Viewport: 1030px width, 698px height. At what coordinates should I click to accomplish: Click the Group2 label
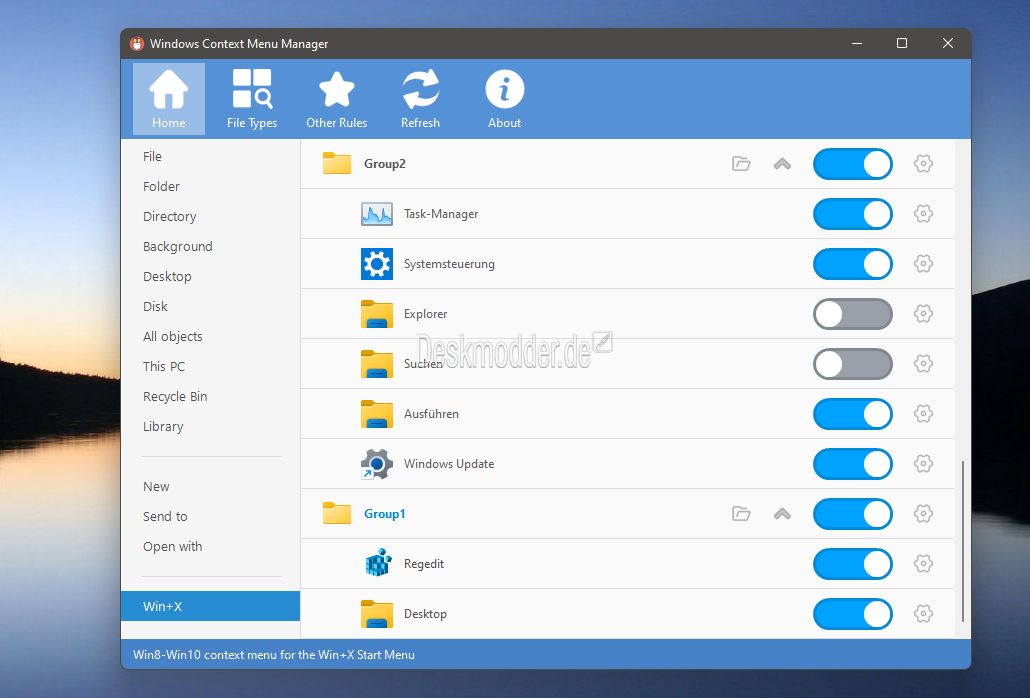pos(385,164)
